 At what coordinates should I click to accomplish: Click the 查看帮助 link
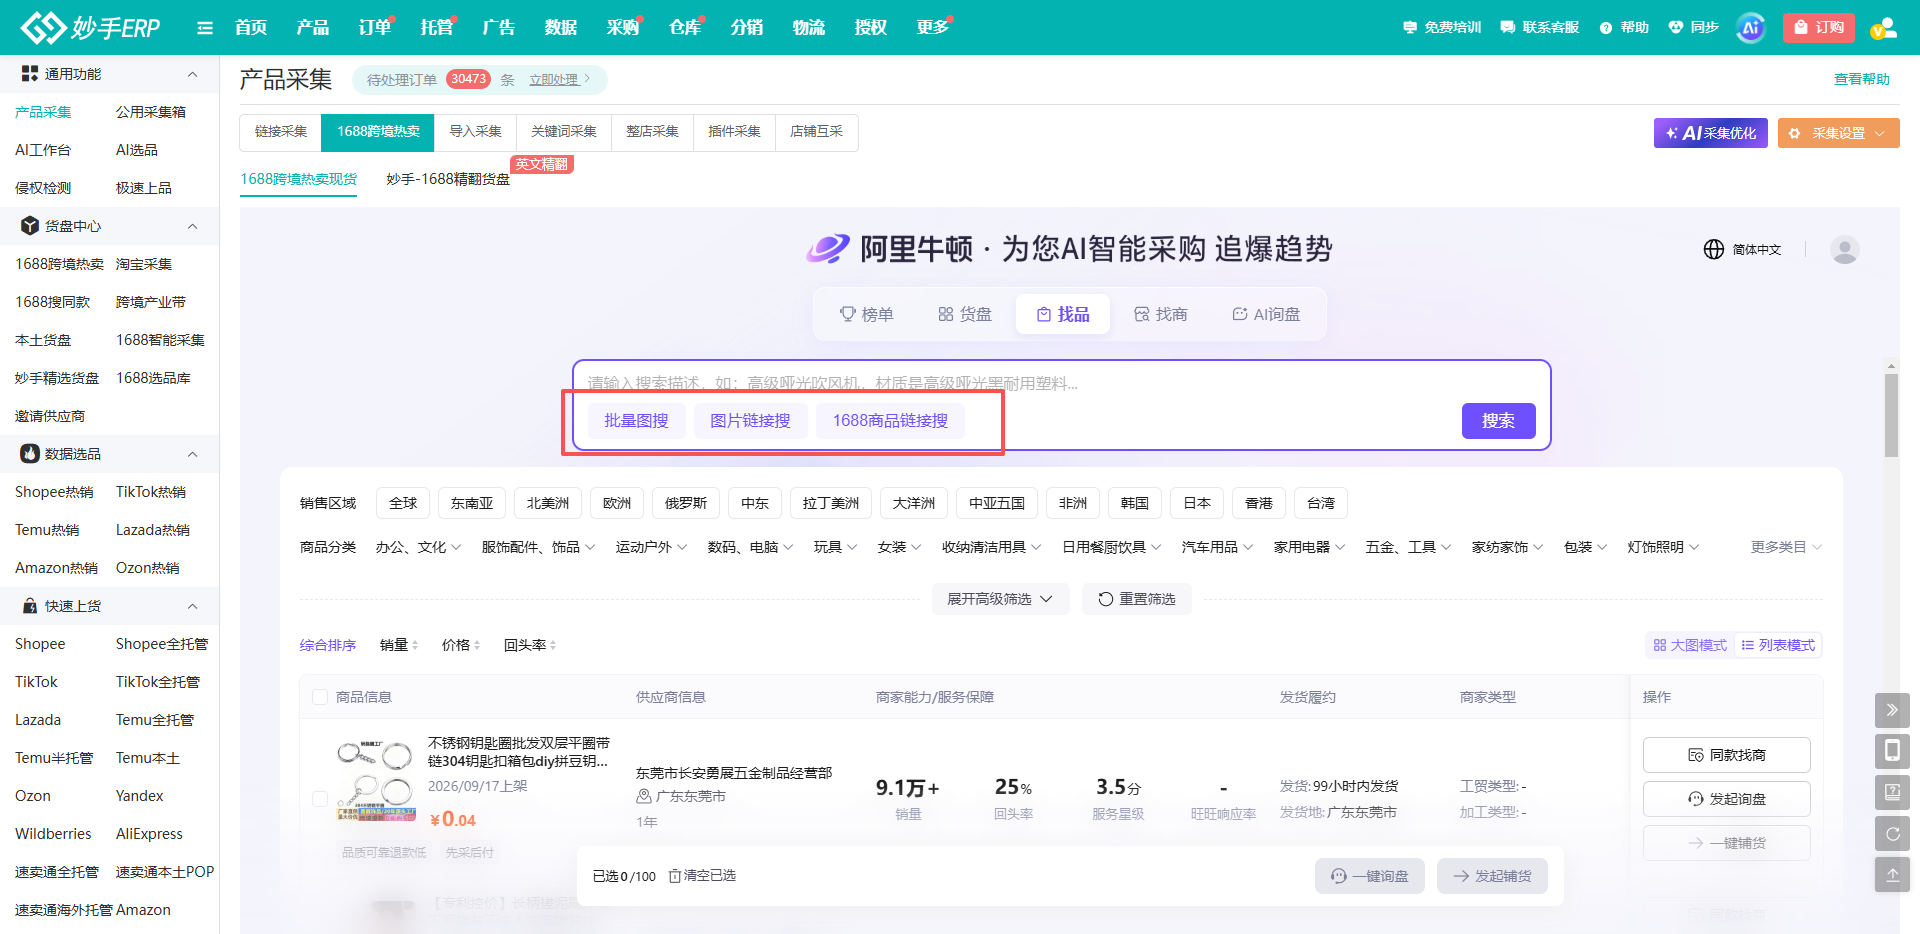(1862, 79)
